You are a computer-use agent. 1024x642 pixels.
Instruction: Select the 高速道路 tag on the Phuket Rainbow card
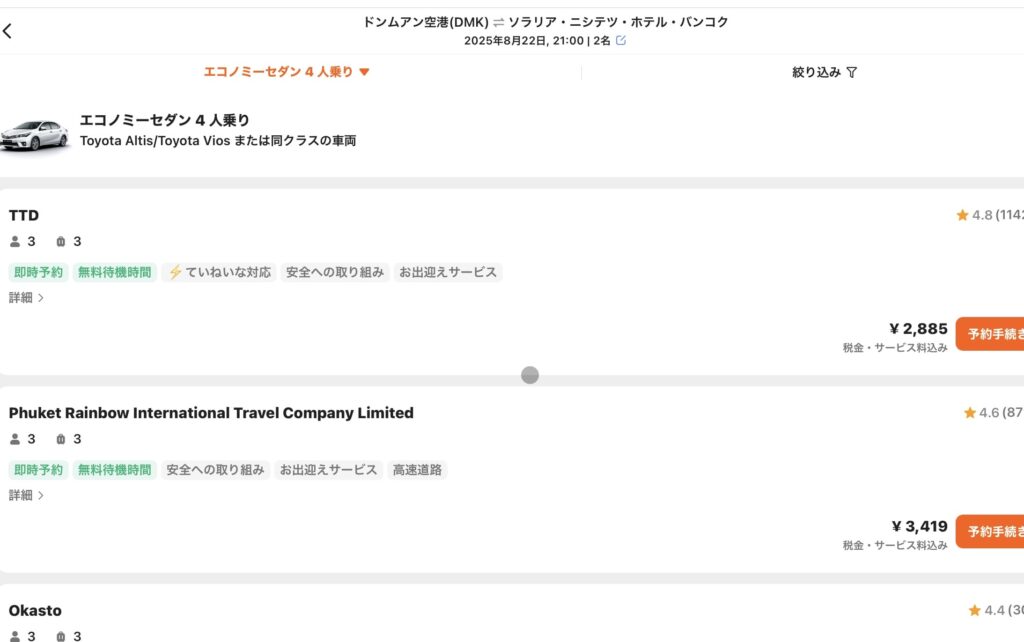[x=417, y=470]
